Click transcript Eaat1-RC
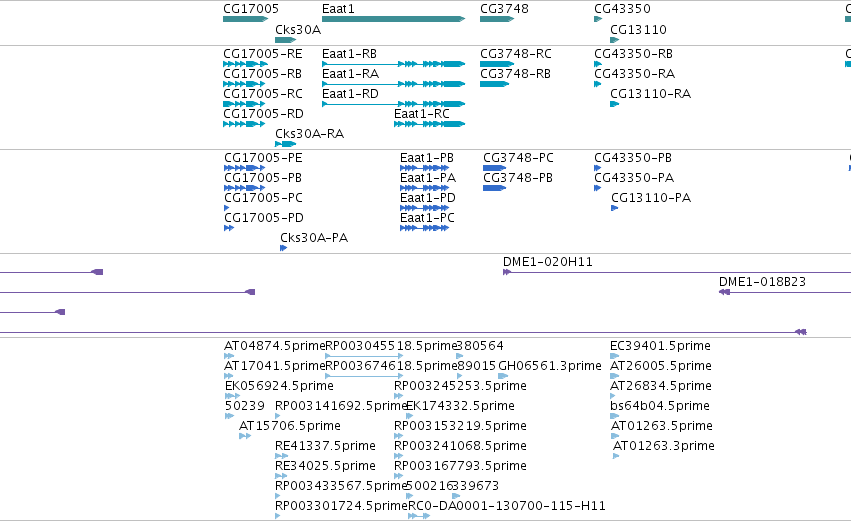The width and height of the screenshot is (851, 521). pos(429,124)
